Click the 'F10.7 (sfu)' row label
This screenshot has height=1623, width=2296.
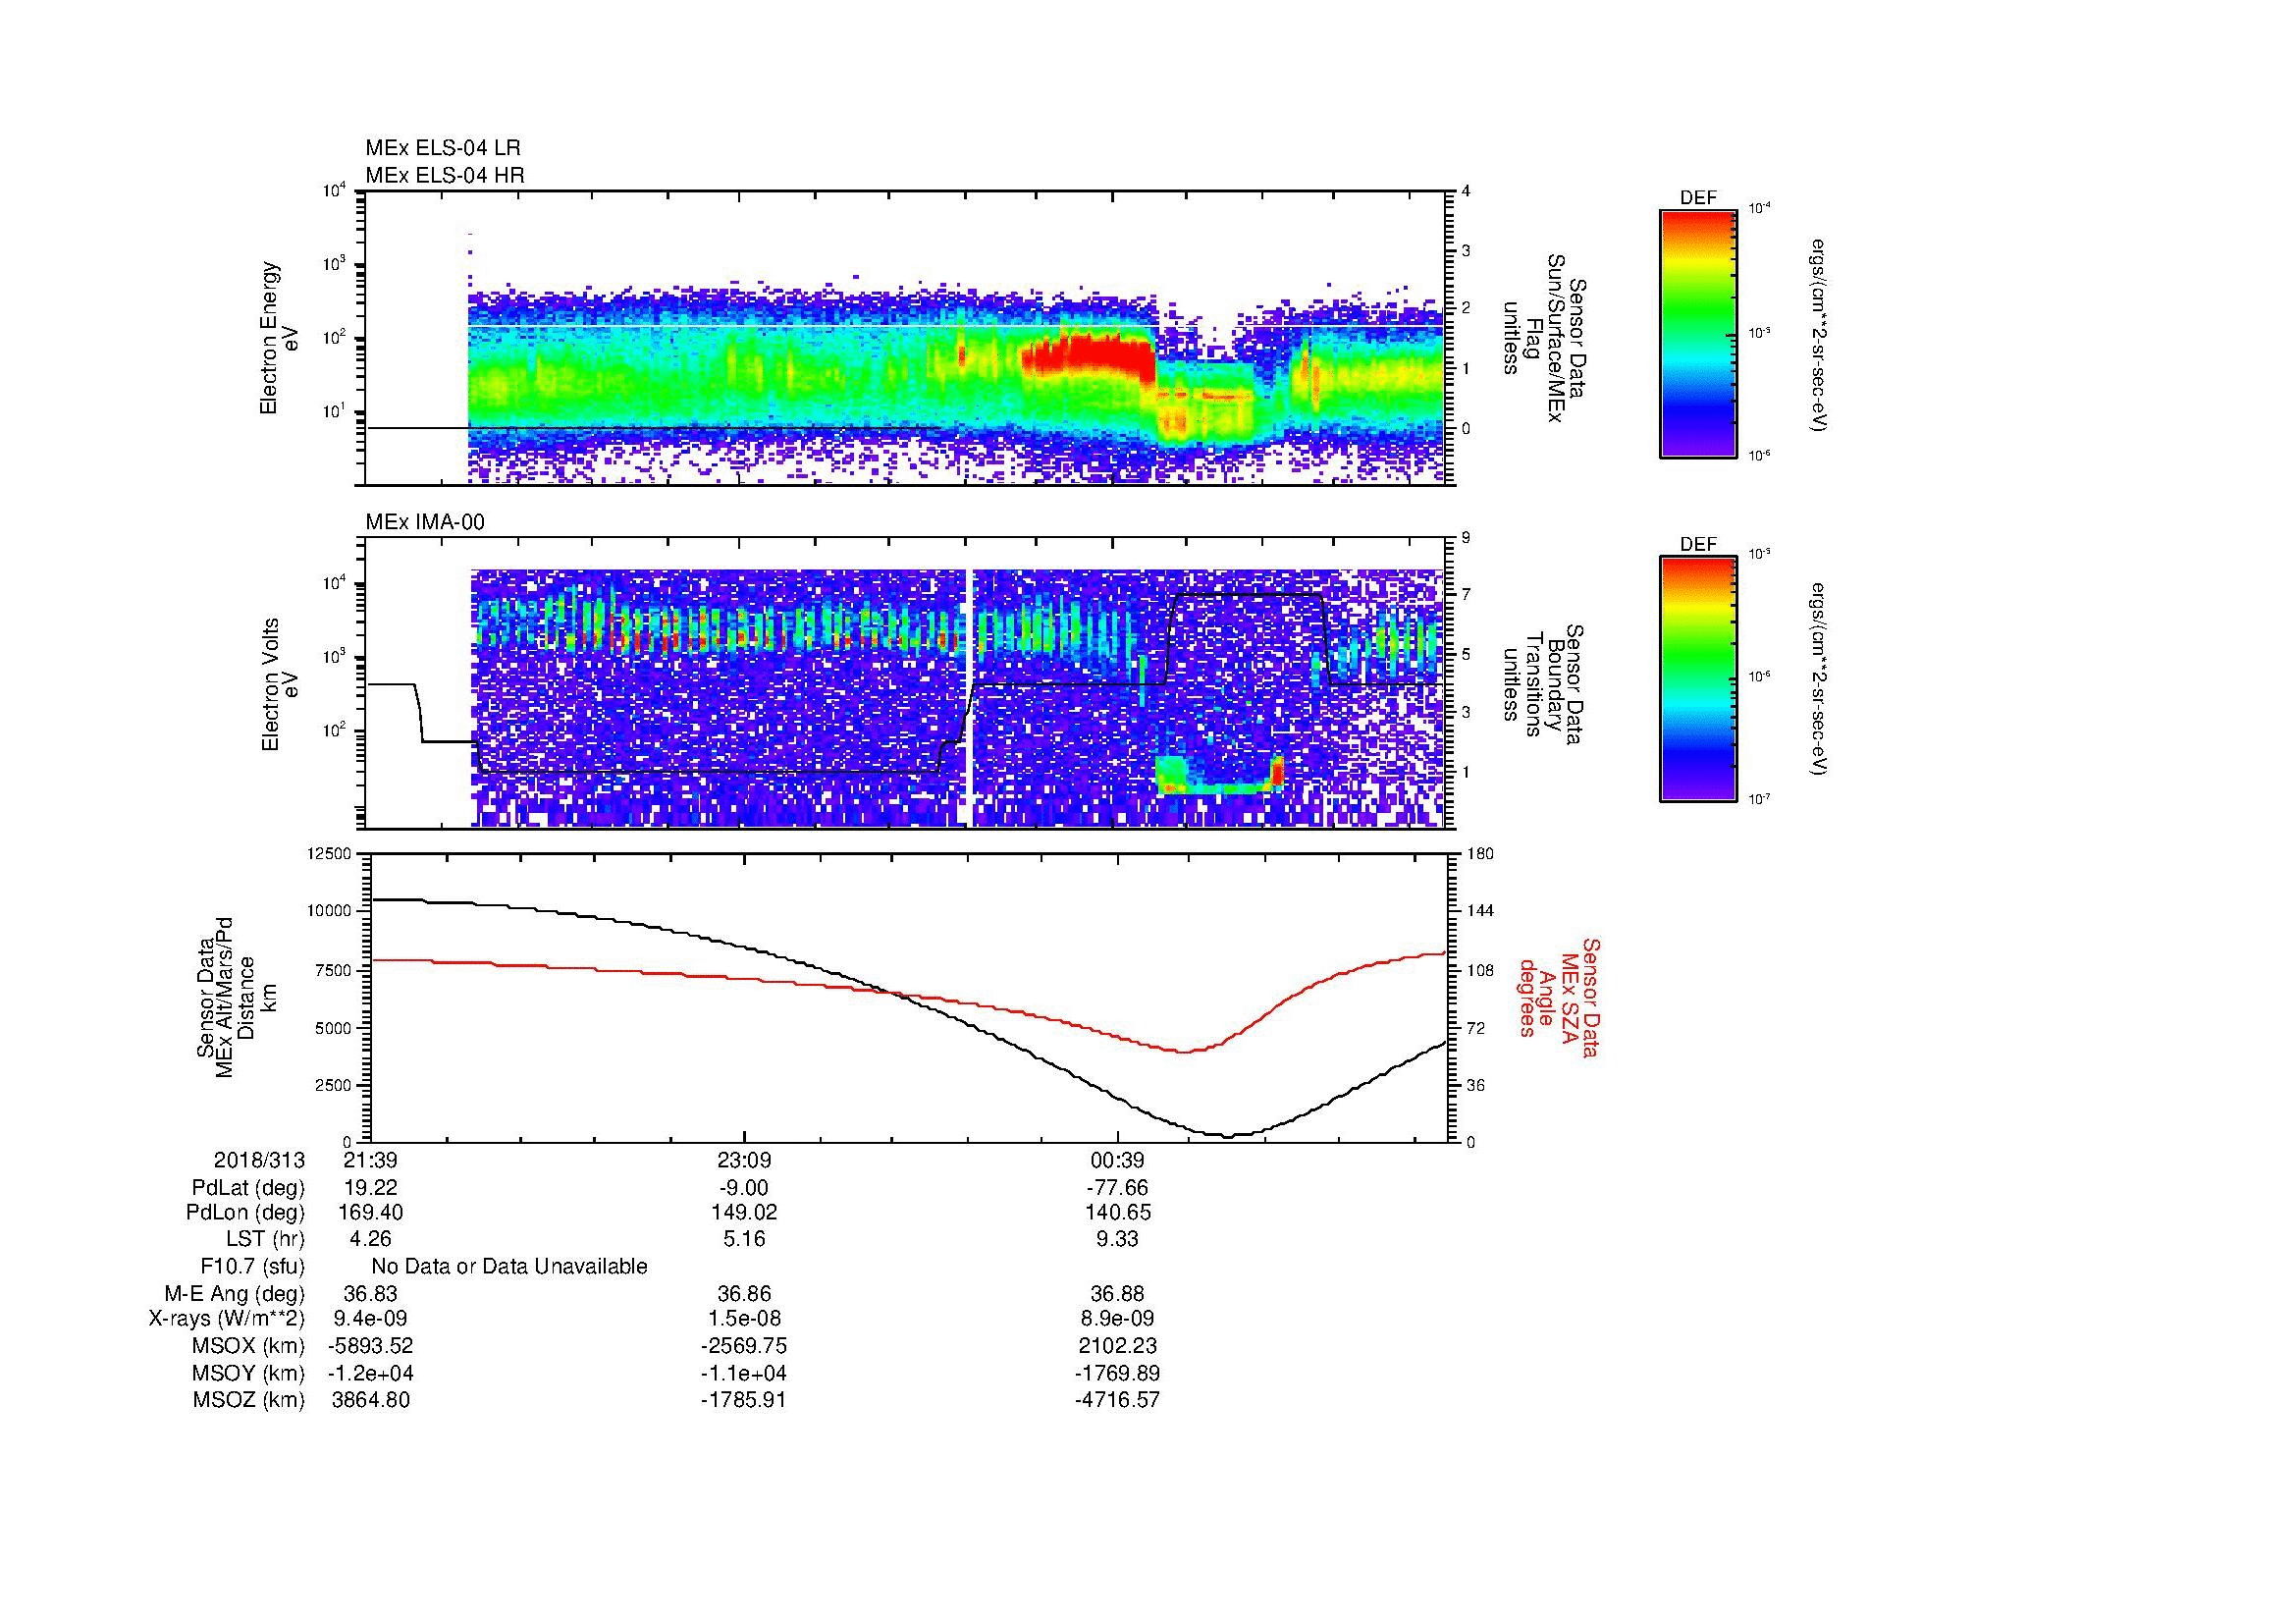[x=252, y=1266]
